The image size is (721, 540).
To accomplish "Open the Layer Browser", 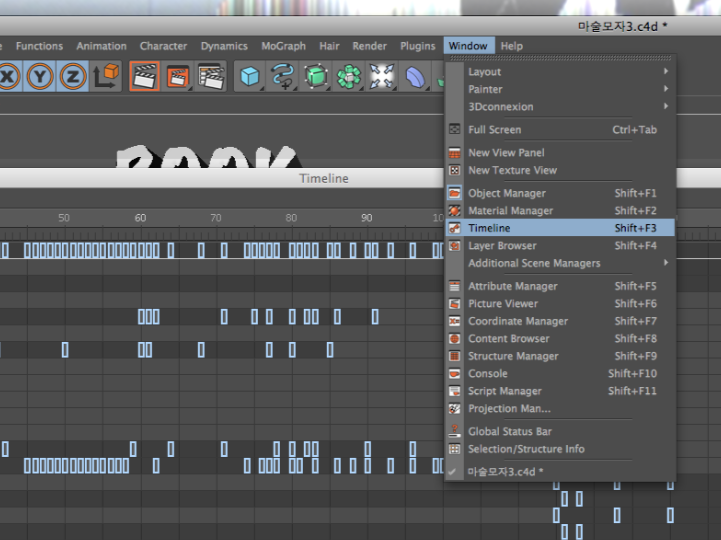I will tap(560, 246).
